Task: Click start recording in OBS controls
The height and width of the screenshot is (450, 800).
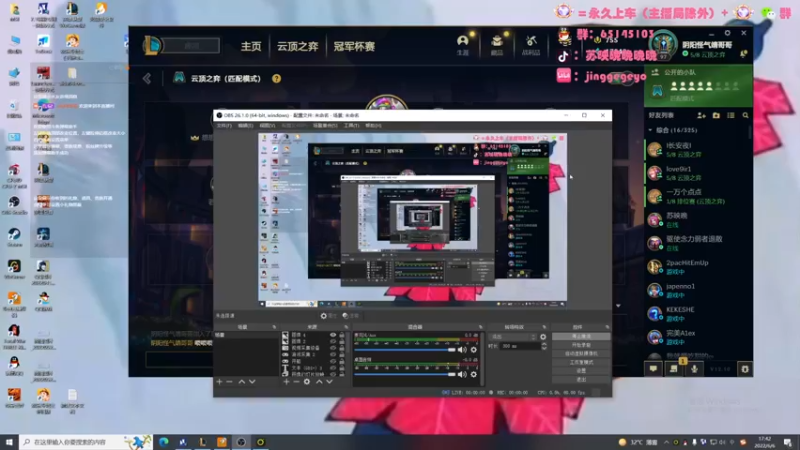Action: (581, 345)
